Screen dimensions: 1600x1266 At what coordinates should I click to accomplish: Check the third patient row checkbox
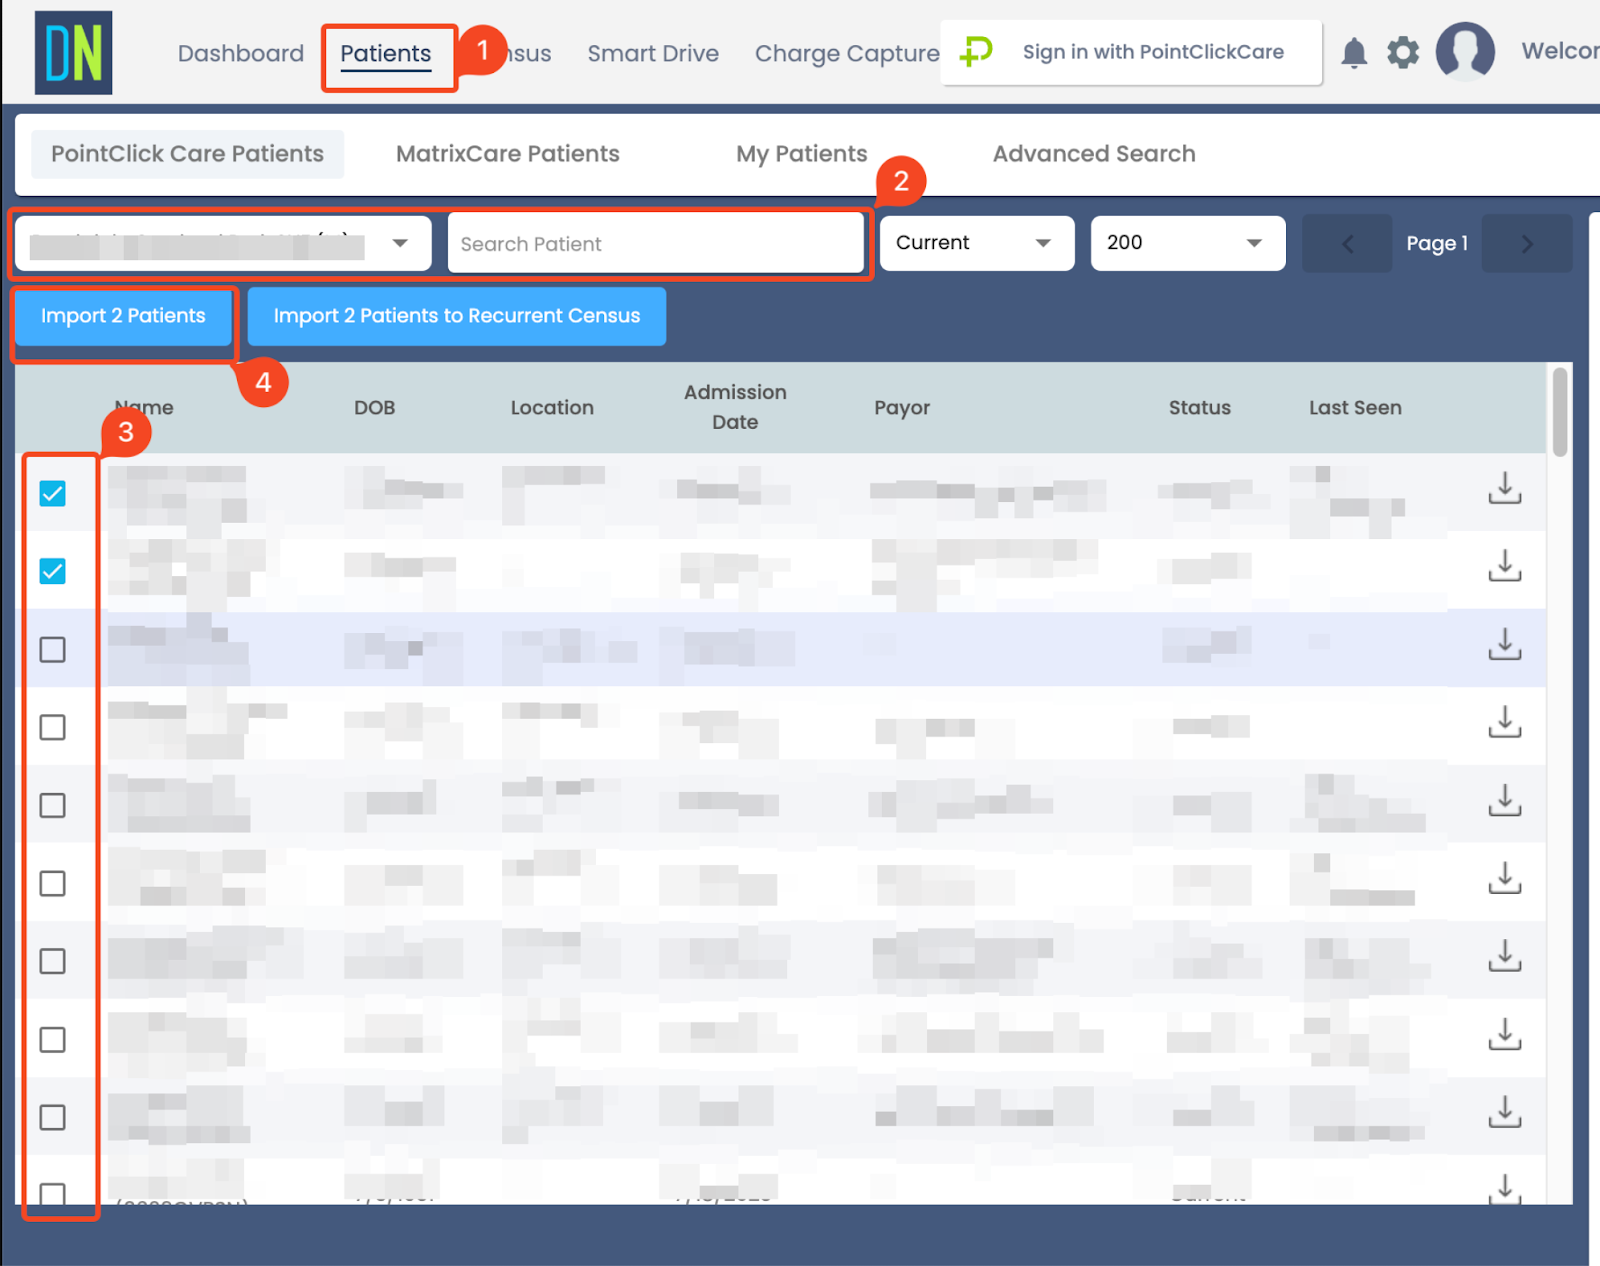[53, 649]
